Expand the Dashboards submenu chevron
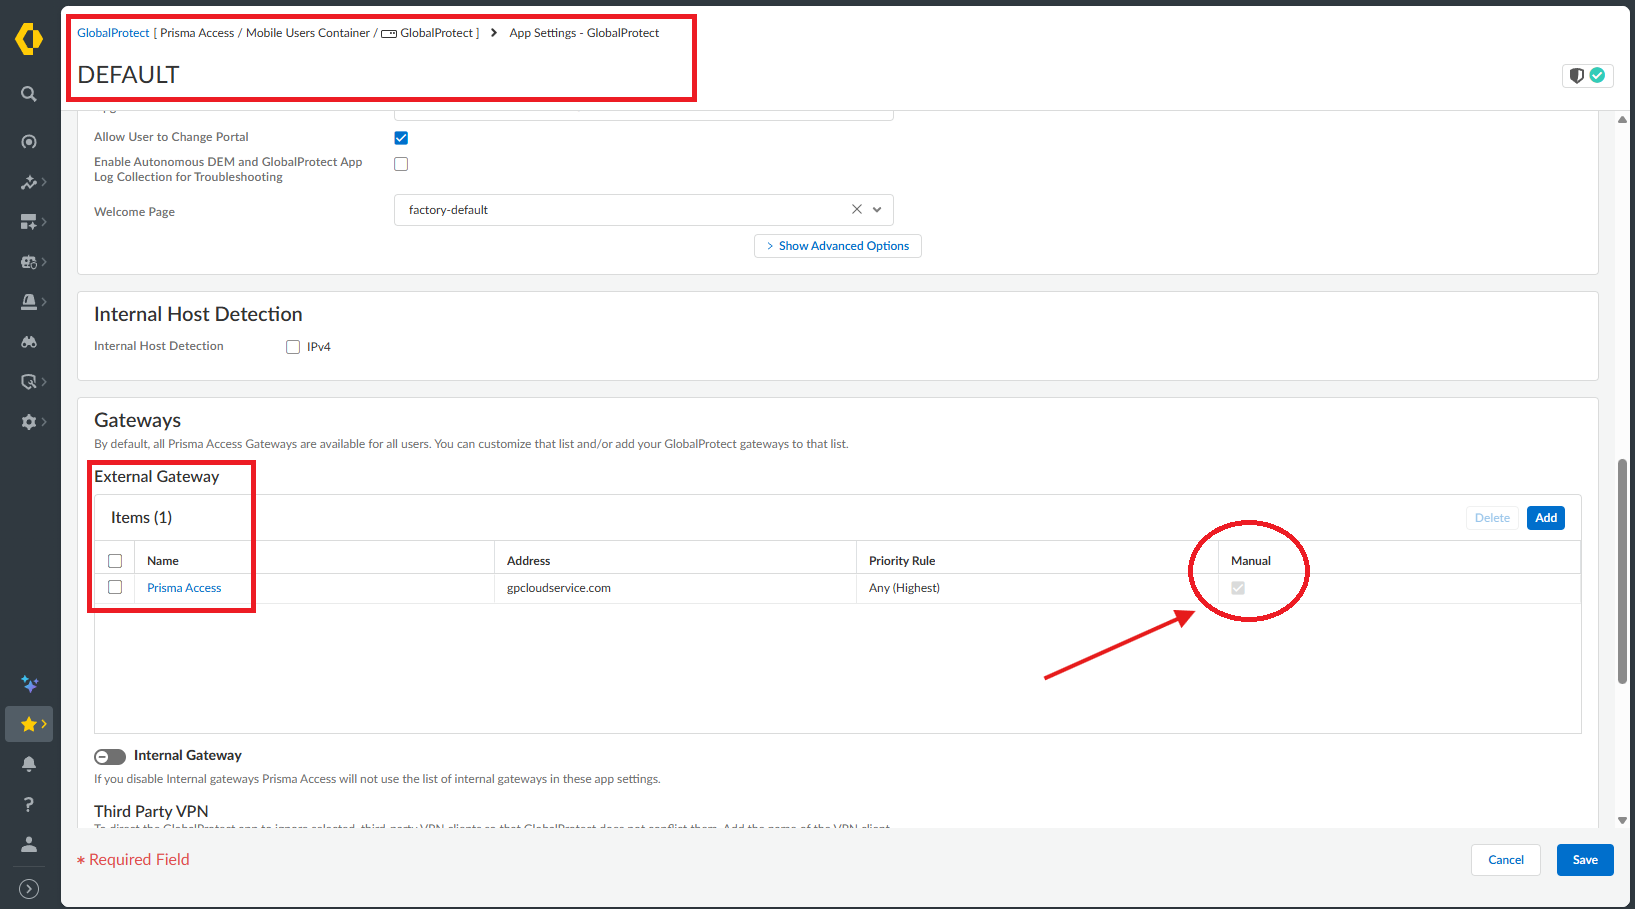The height and width of the screenshot is (909, 1635). click(44, 222)
